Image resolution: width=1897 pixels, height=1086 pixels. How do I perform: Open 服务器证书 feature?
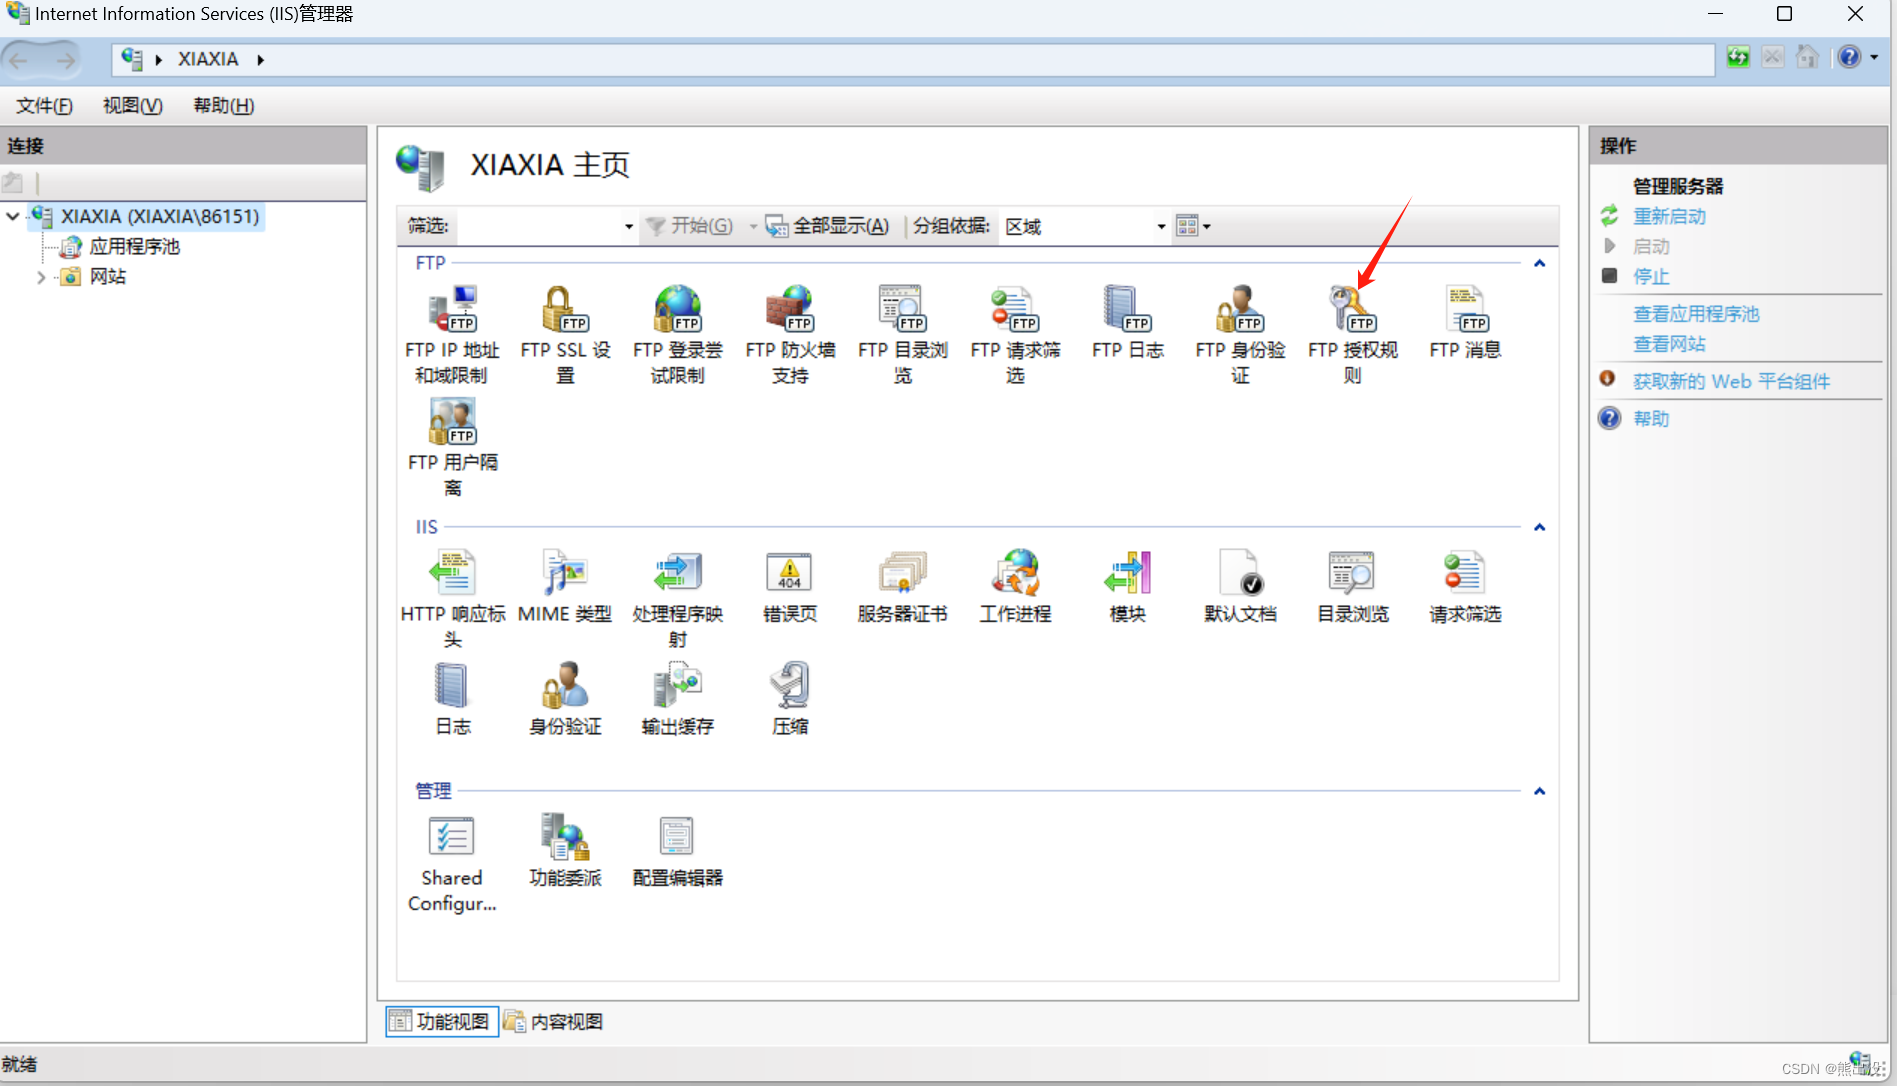[x=902, y=586]
